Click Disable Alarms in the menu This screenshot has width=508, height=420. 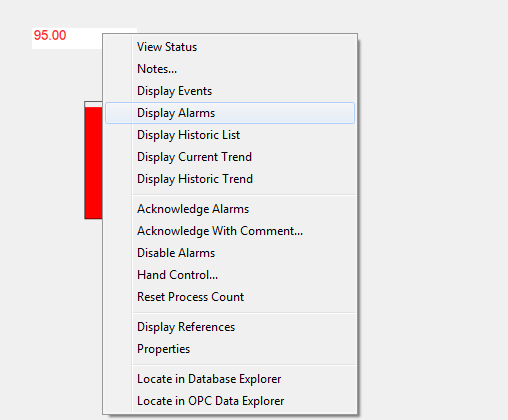click(x=230, y=253)
